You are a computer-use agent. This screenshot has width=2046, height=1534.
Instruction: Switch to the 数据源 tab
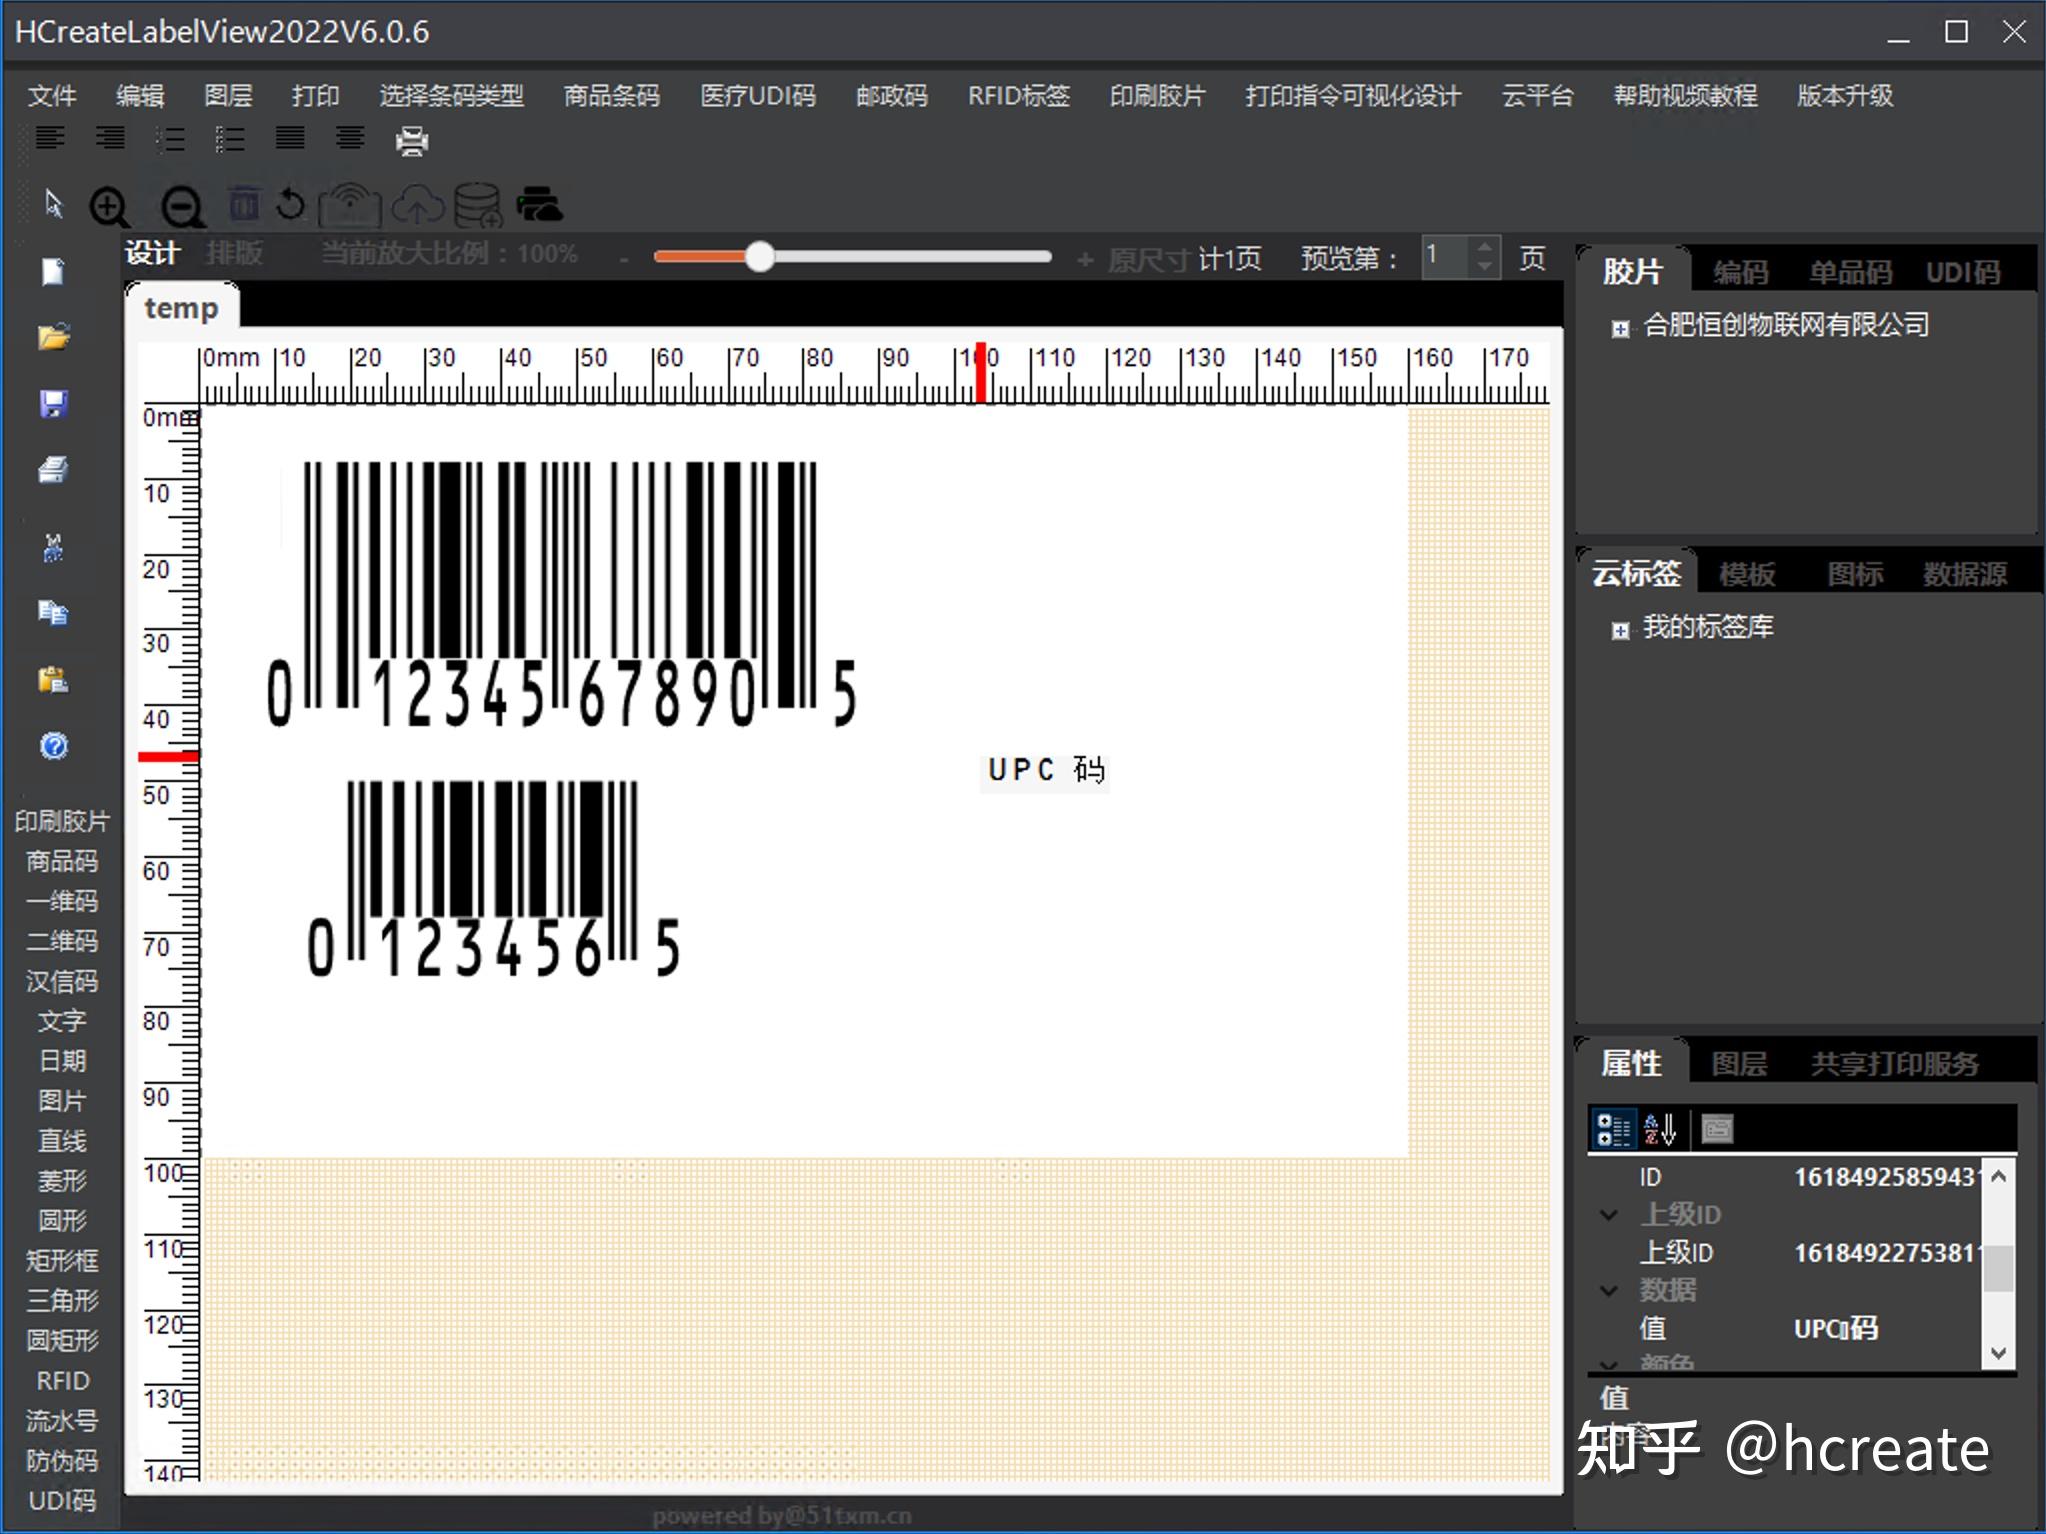1964,574
